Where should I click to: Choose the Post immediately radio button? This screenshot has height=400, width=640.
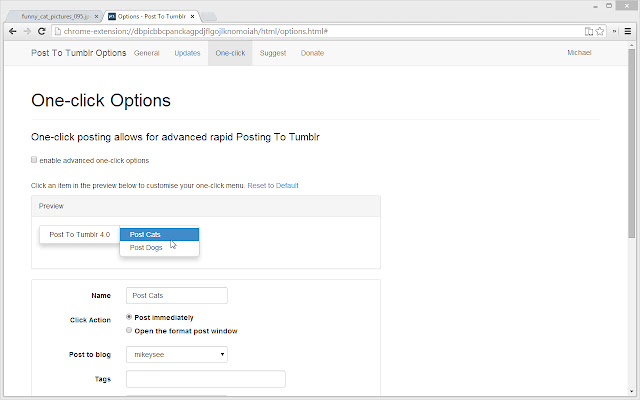[129, 317]
